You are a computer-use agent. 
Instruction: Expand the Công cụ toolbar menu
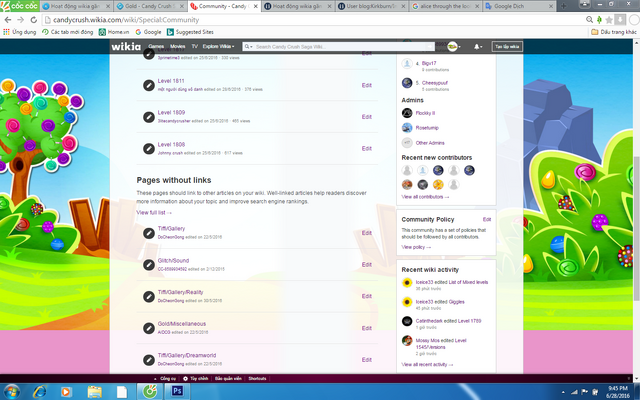click(164, 378)
